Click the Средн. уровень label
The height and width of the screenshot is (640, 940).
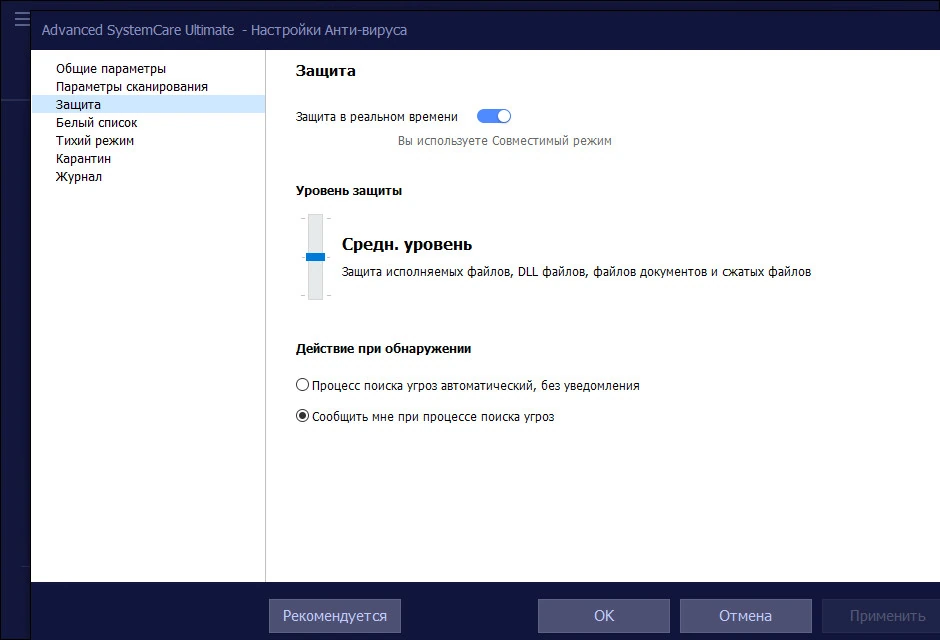click(407, 244)
